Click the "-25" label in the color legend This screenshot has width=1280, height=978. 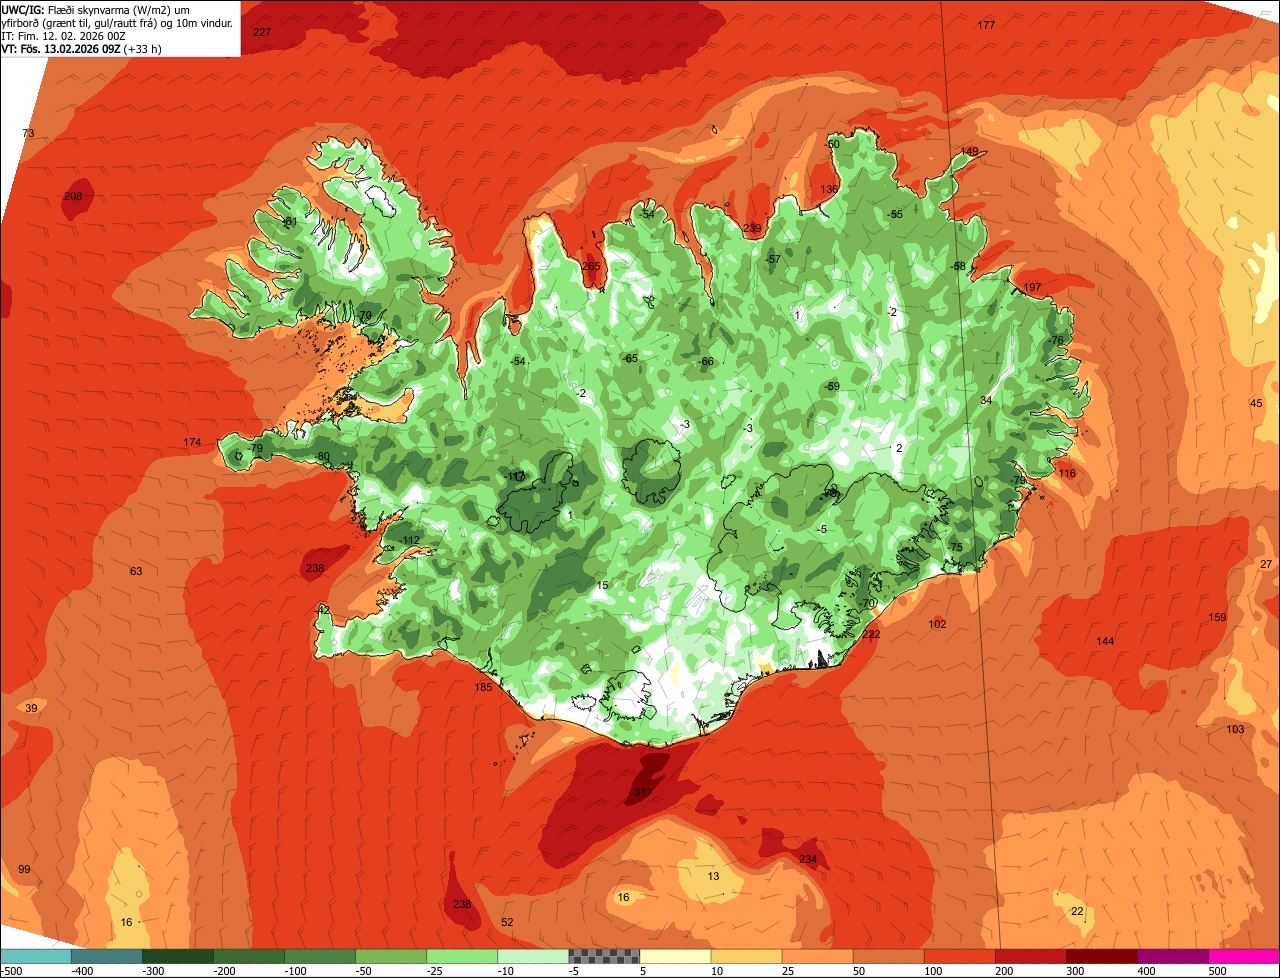436,971
